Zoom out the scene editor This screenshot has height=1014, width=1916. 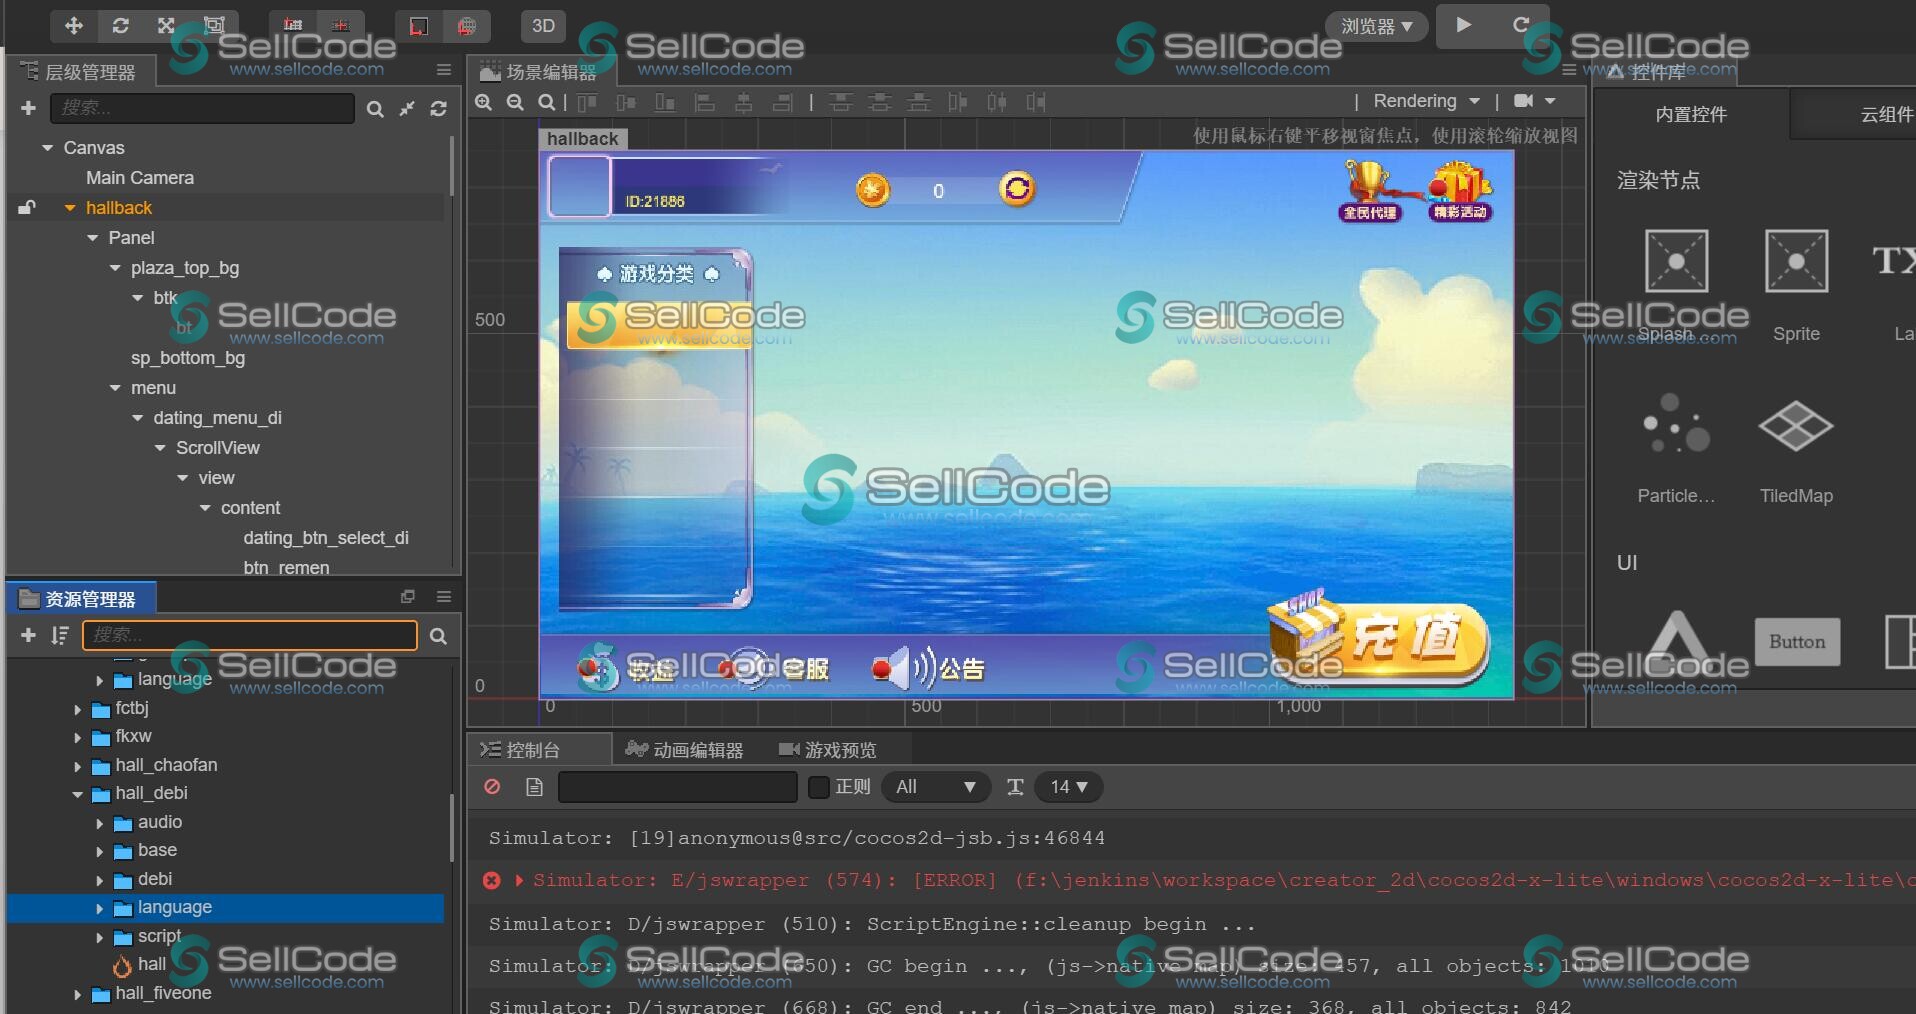515,102
